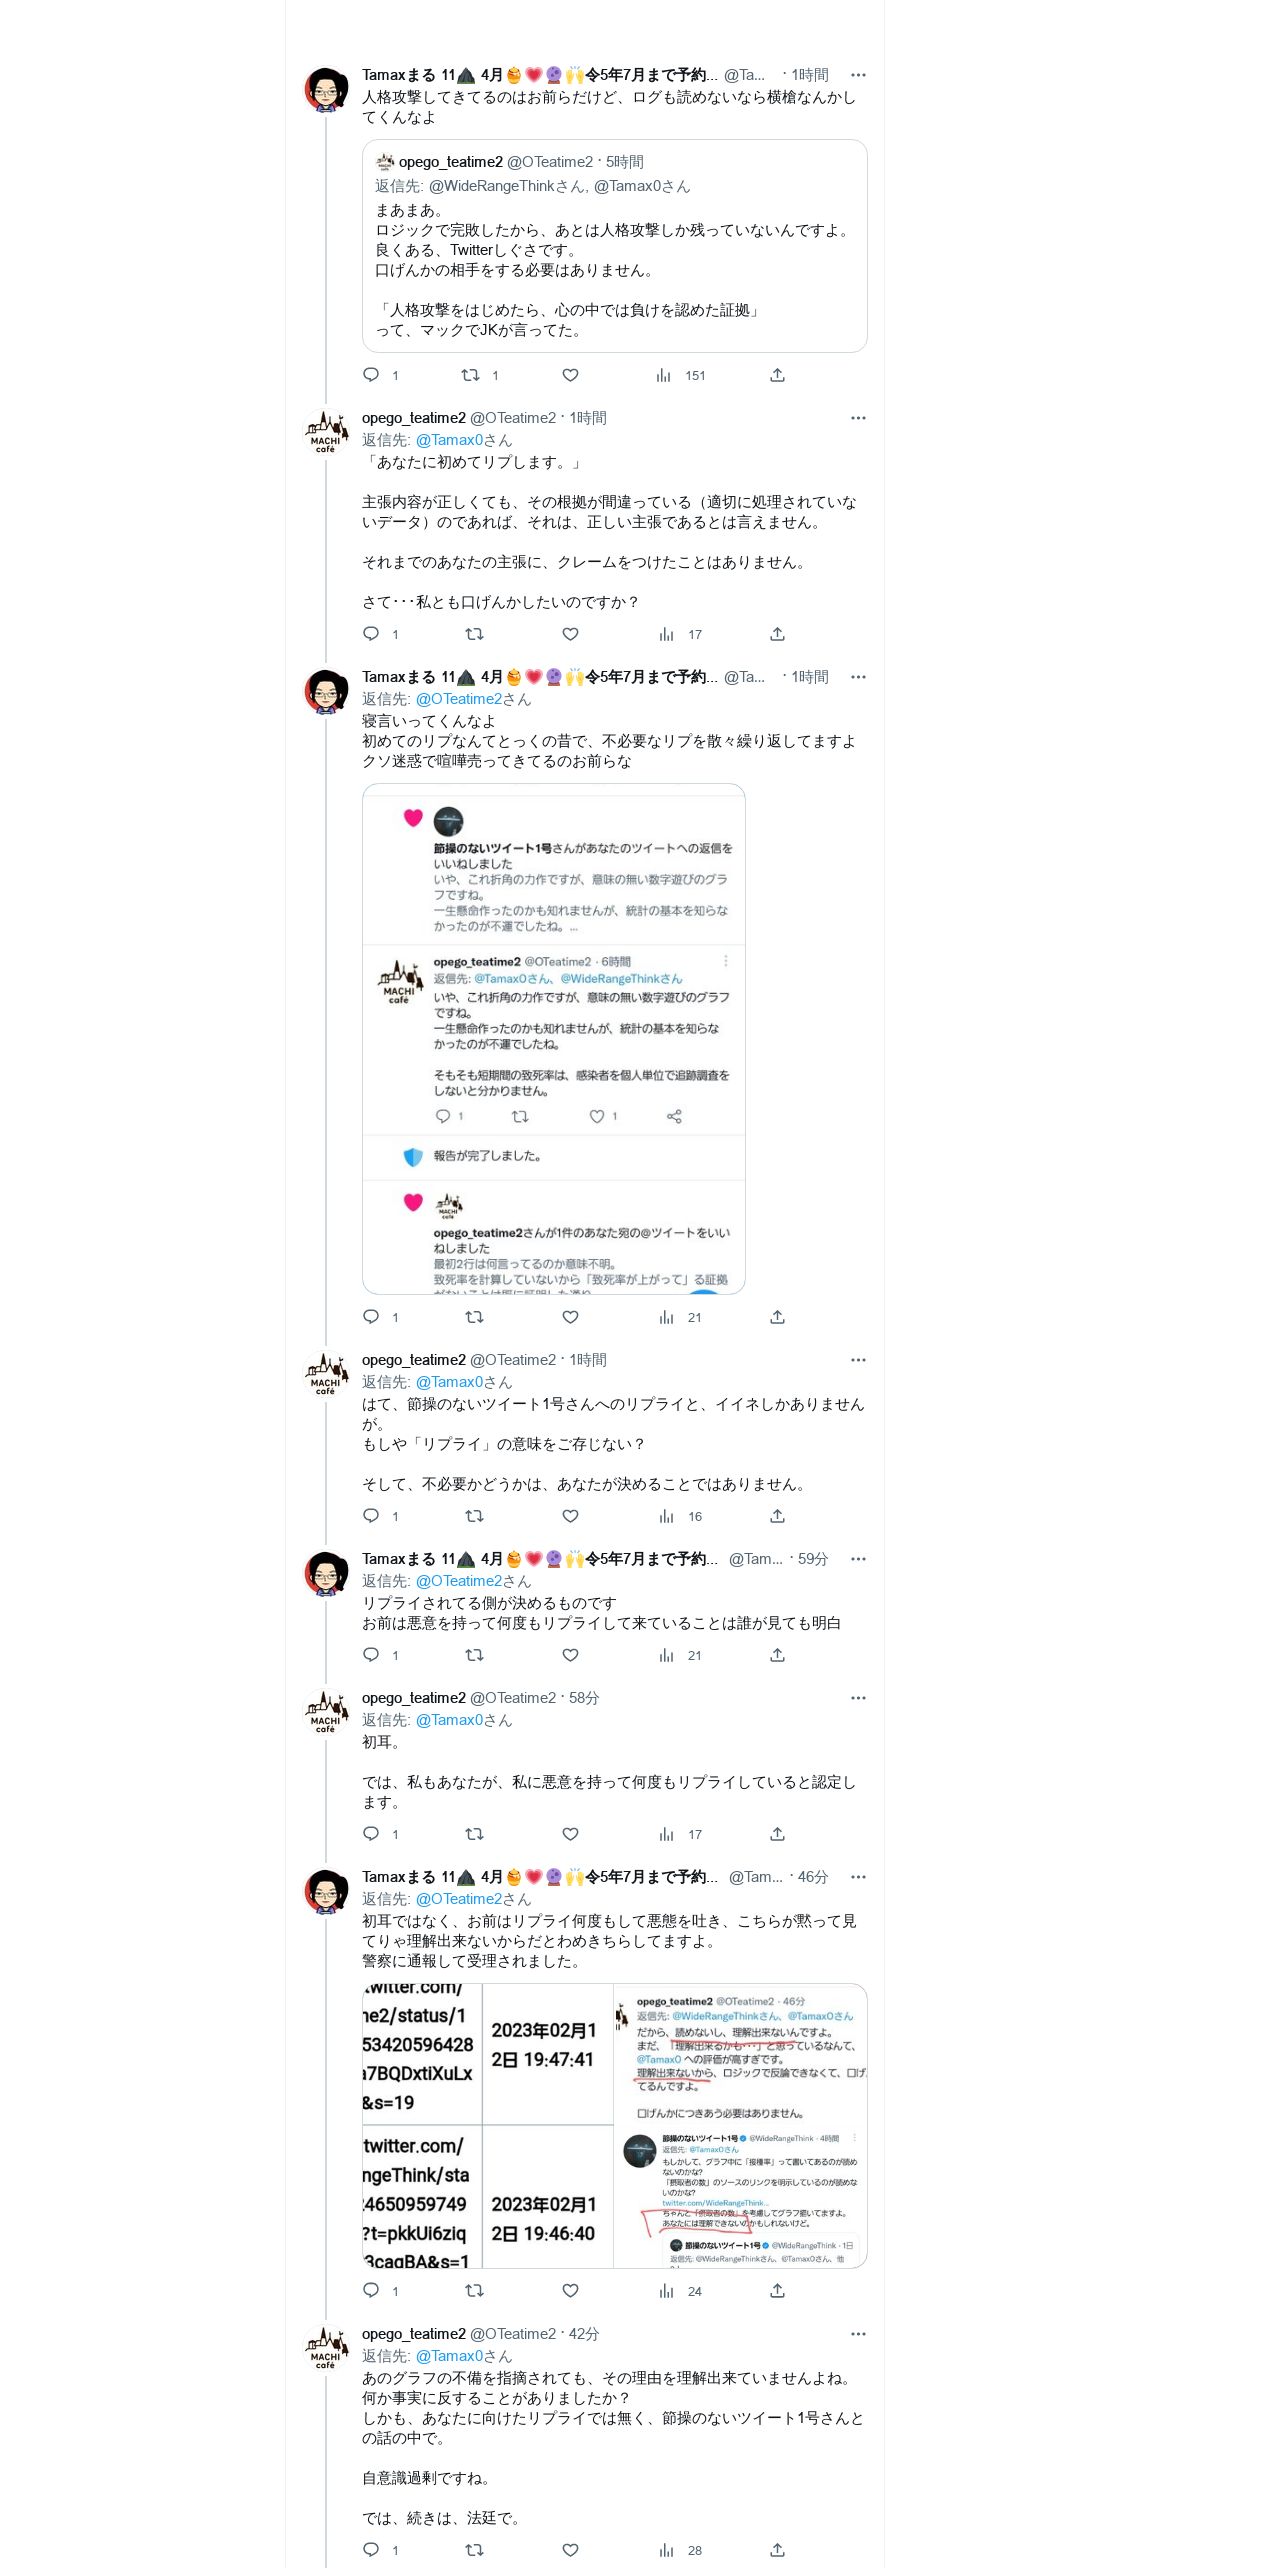1284x2568 pixels.
Task: Open more menu on opego_teatime2 42分 tweet
Action: pos(858,2334)
